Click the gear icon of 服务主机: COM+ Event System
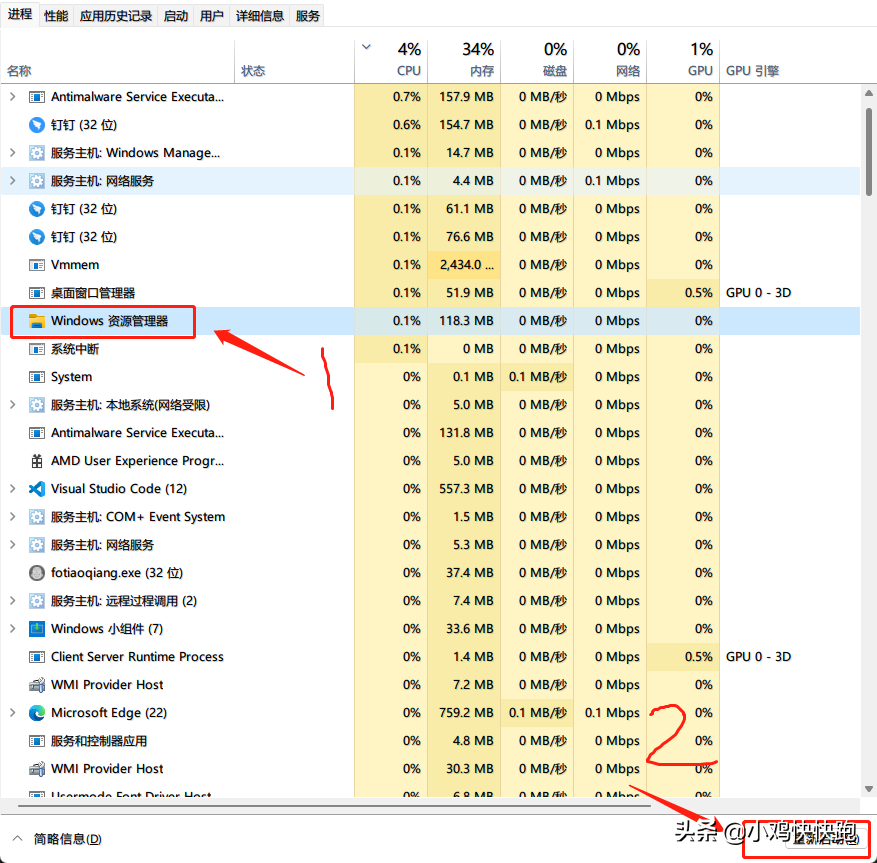This screenshot has height=863, width=877. 36,517
